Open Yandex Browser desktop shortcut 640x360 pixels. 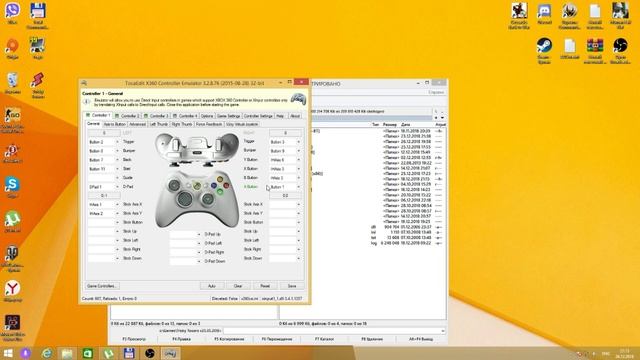(x=13, y=289)
